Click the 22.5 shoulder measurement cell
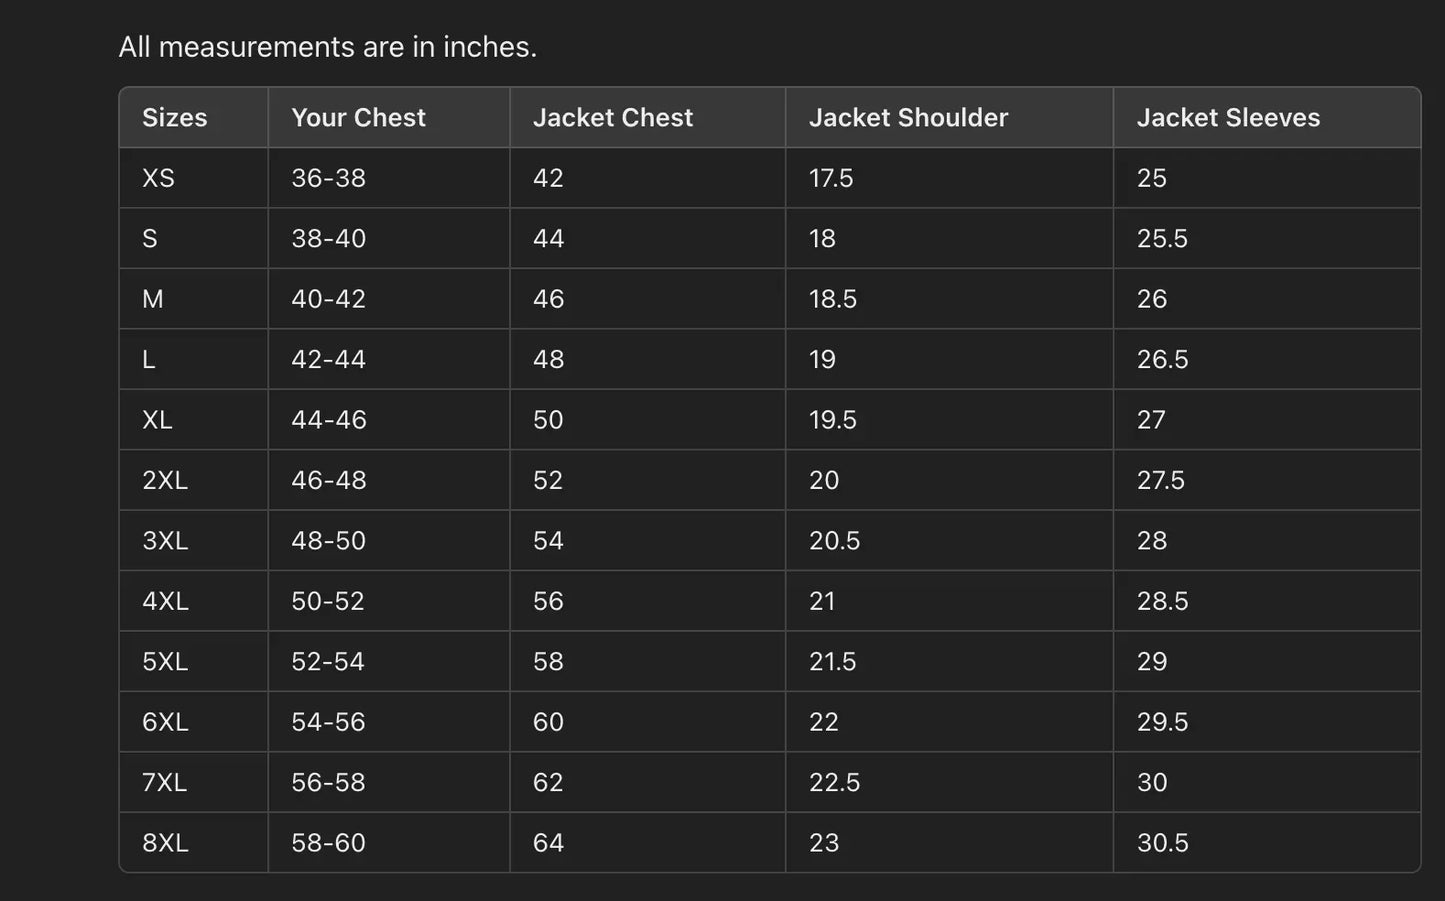This screenshot has height=901, width=1445. point(834,782)
